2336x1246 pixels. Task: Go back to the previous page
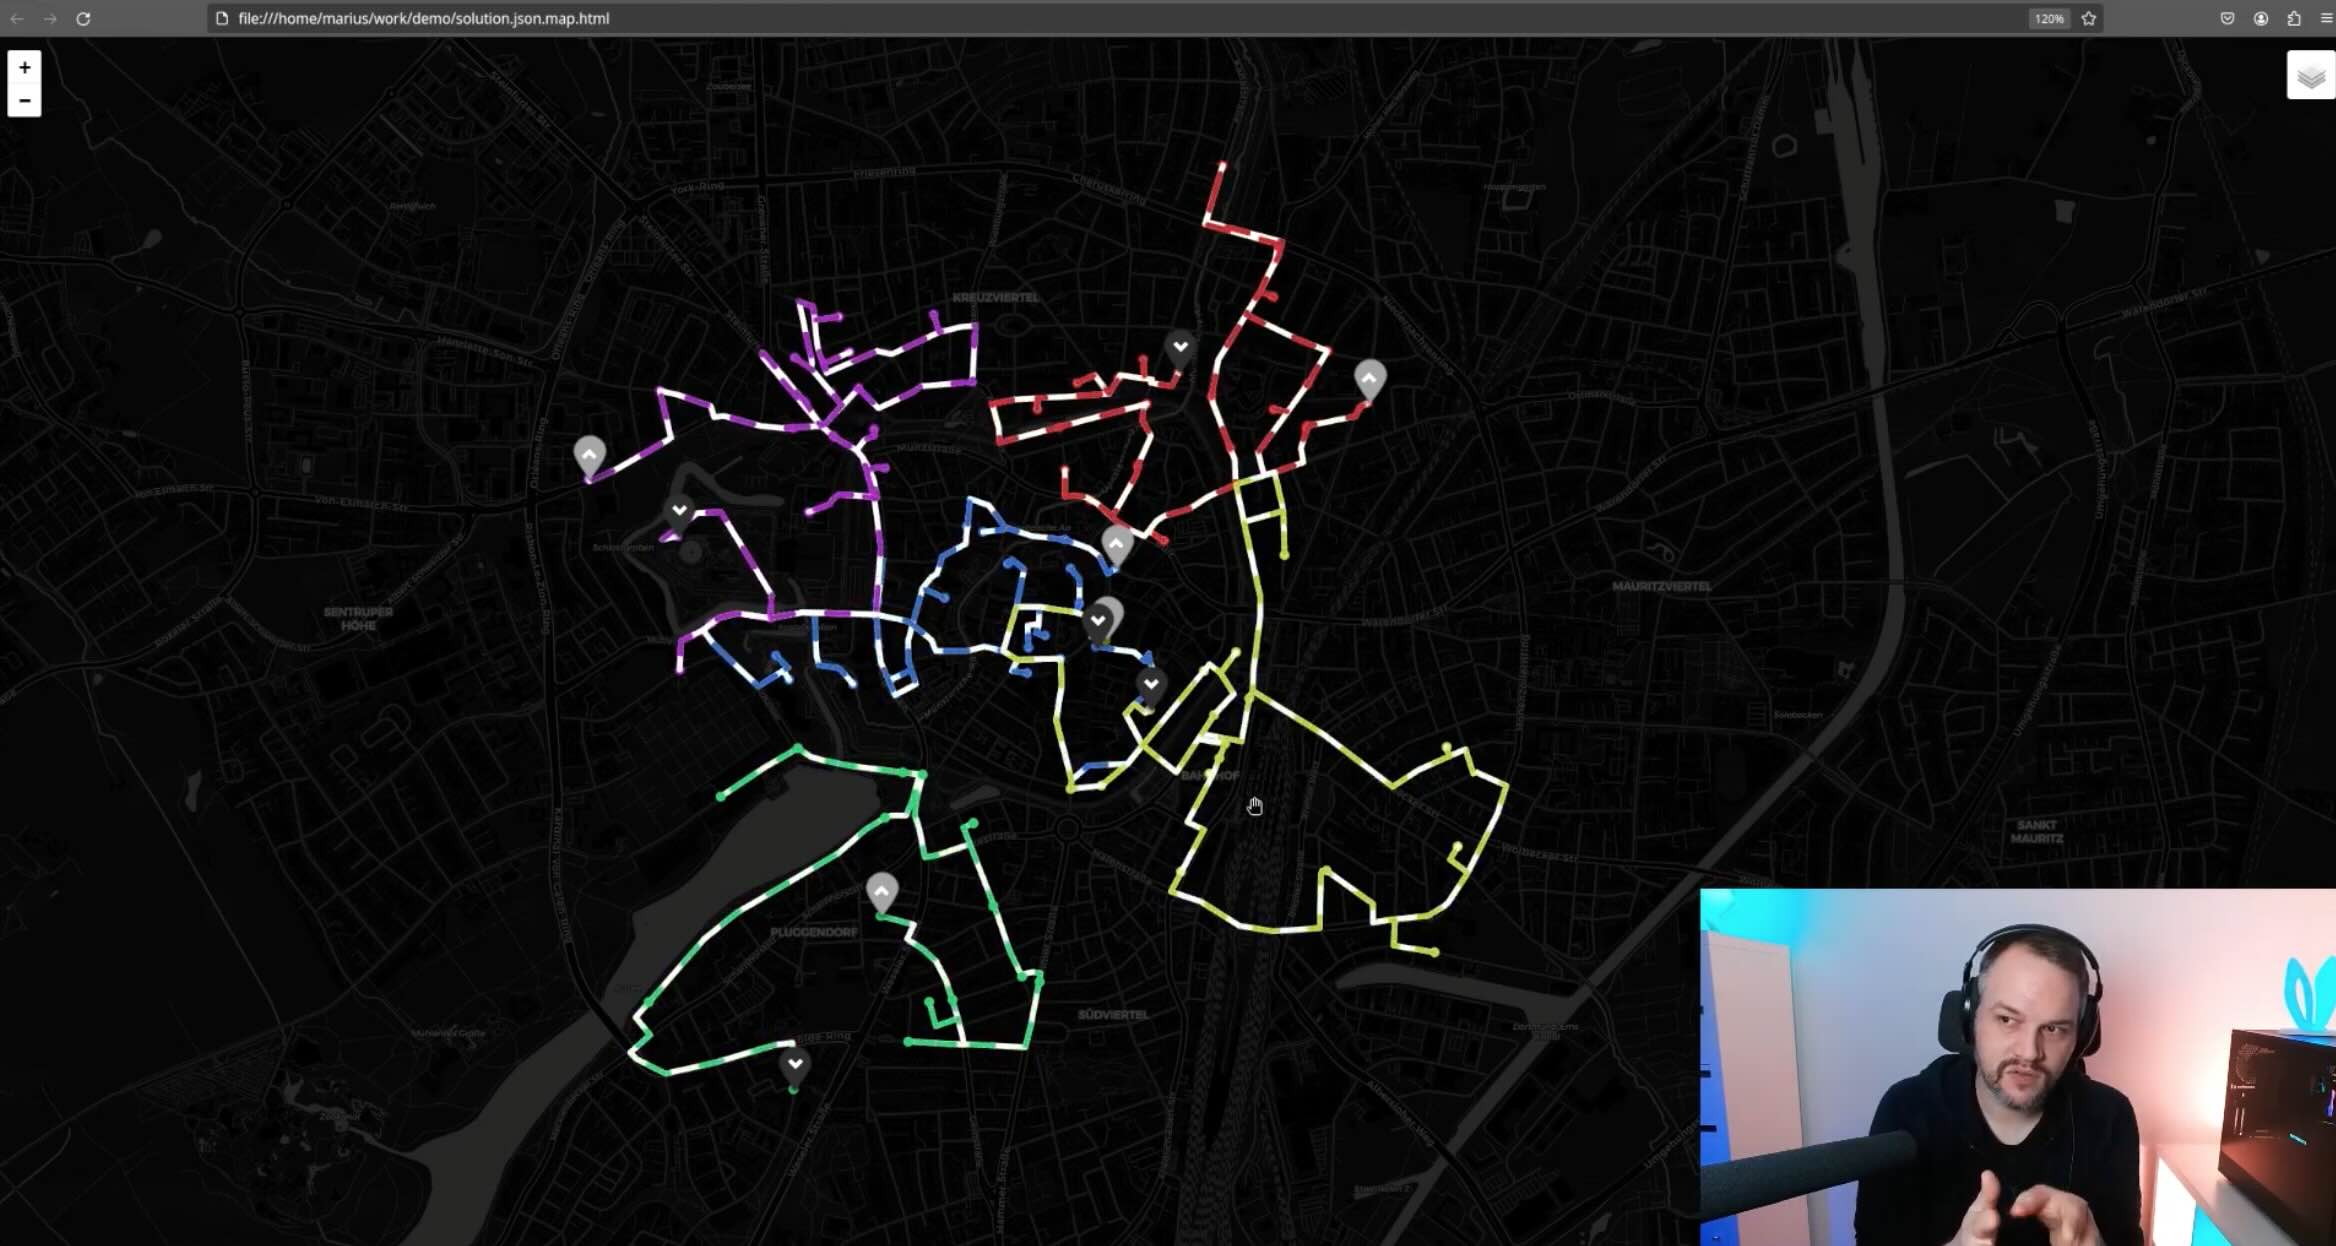coord(17,18)
